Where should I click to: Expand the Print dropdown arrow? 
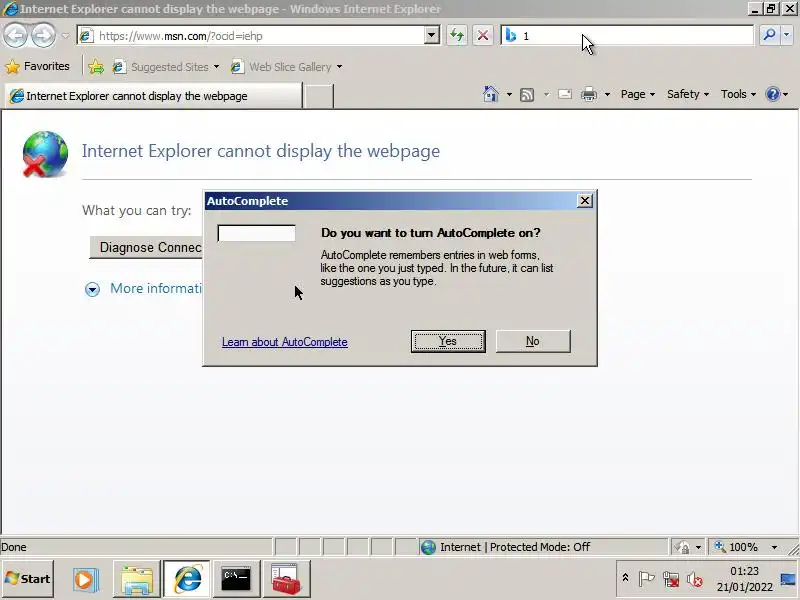click(x=607, y=94)
